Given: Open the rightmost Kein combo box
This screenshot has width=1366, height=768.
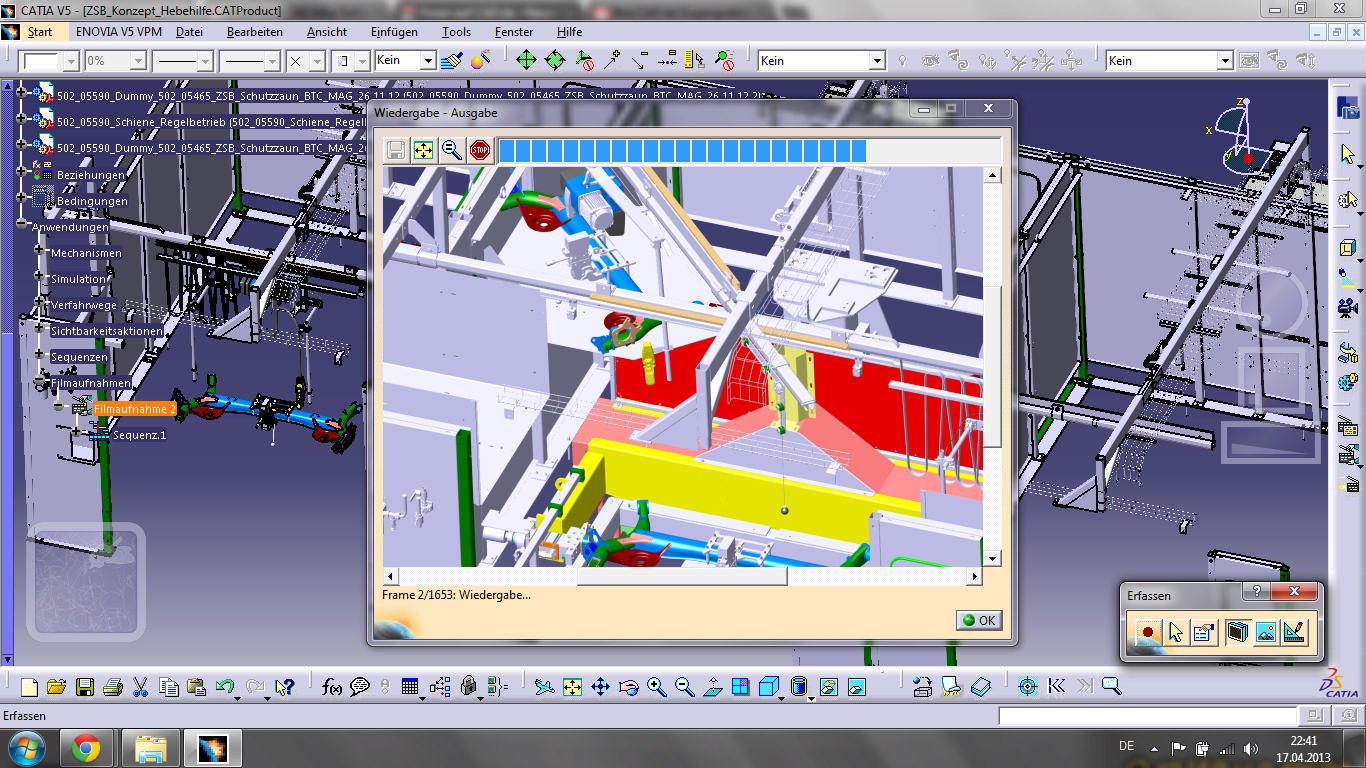Looking at the screenshot, I should (1169, 61).
